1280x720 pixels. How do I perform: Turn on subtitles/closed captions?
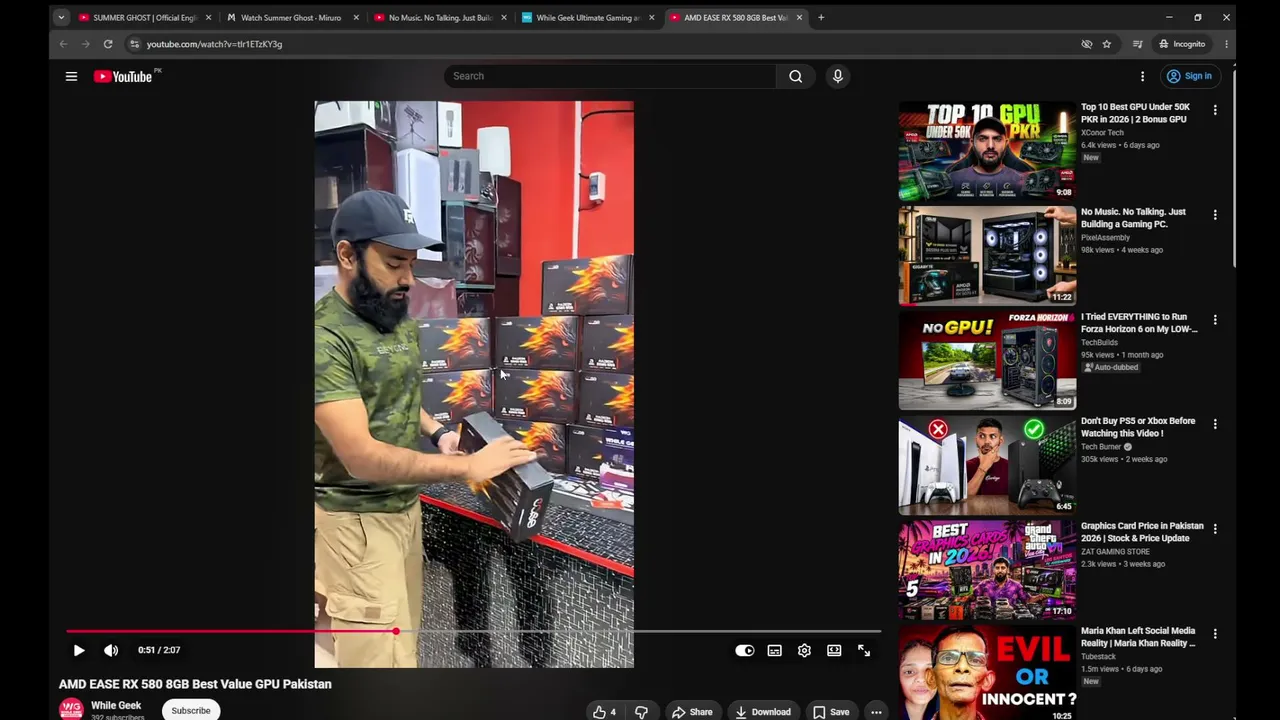coord(774,650)
